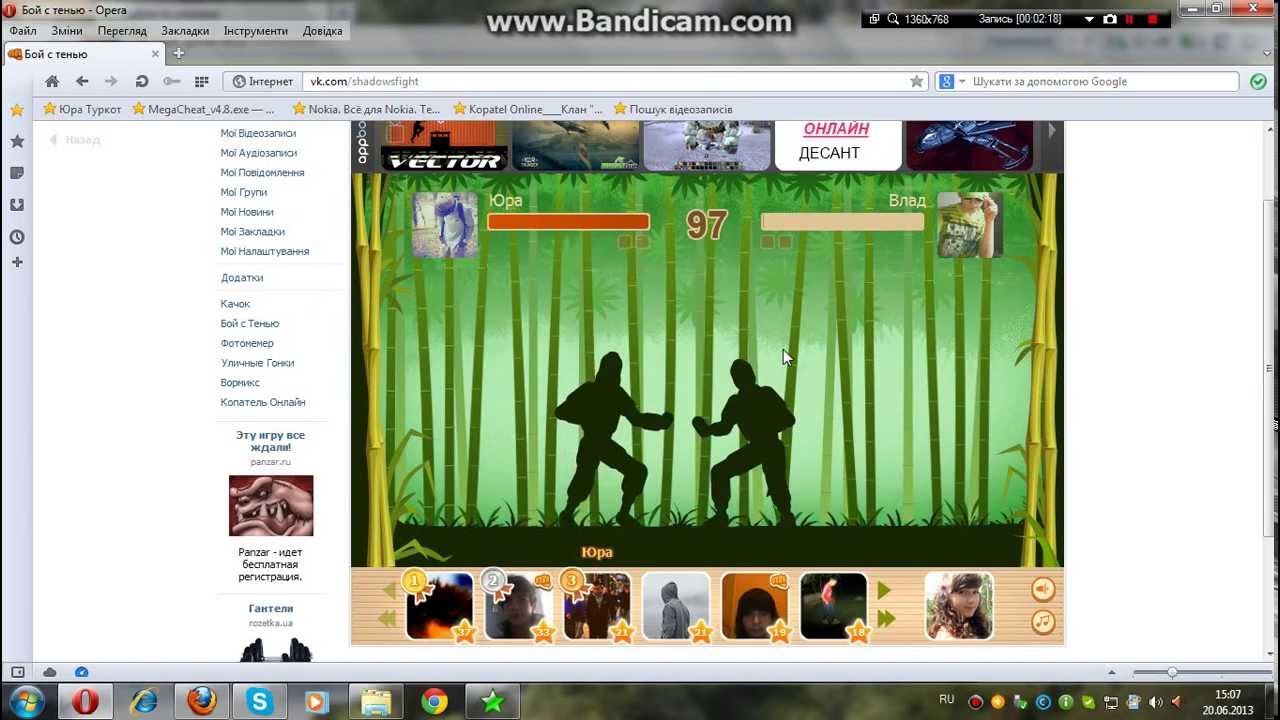The width and height of the screenshot is (1280, 720).
Task: Click the Bandicam magnifier resolution icon
Action: [x=892, y=19]
